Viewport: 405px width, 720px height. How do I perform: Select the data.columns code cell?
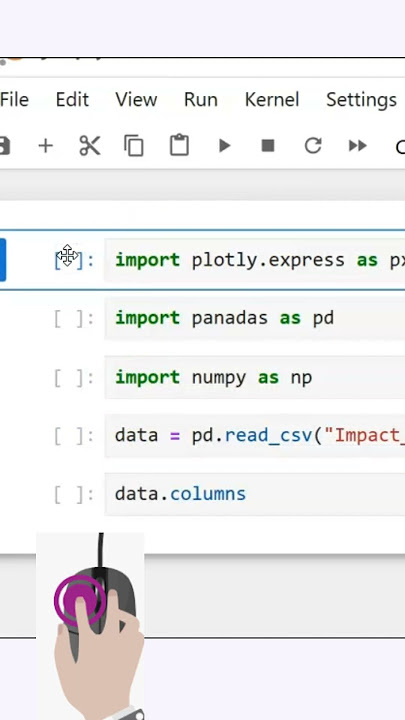tap(254, 494)
